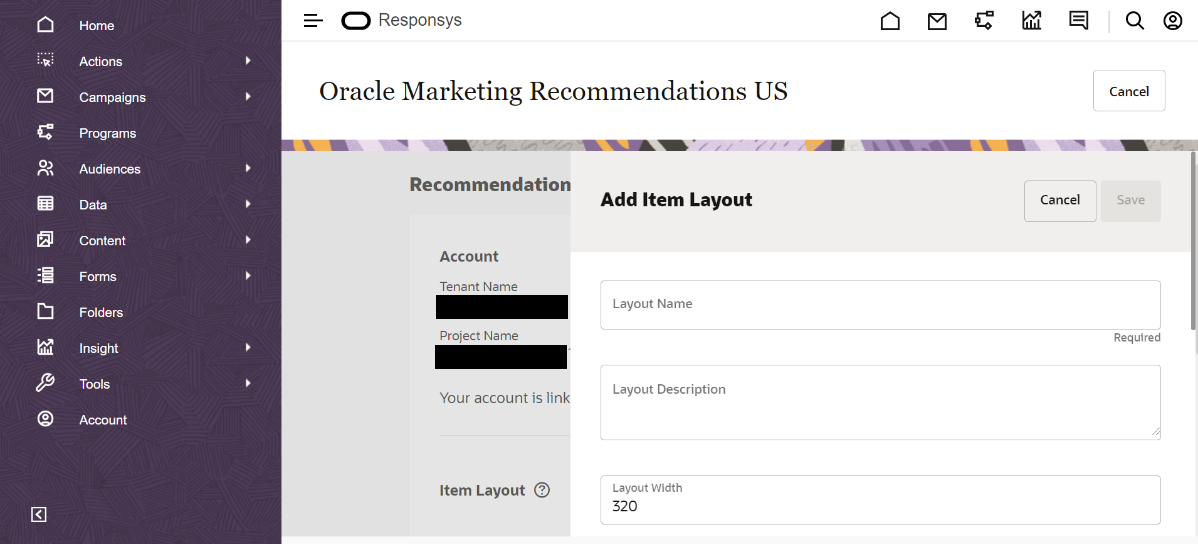Screen dimensions: 1198x544
Task: Expand the Actions submenu arrow
Action: click(x=248, y=61)
